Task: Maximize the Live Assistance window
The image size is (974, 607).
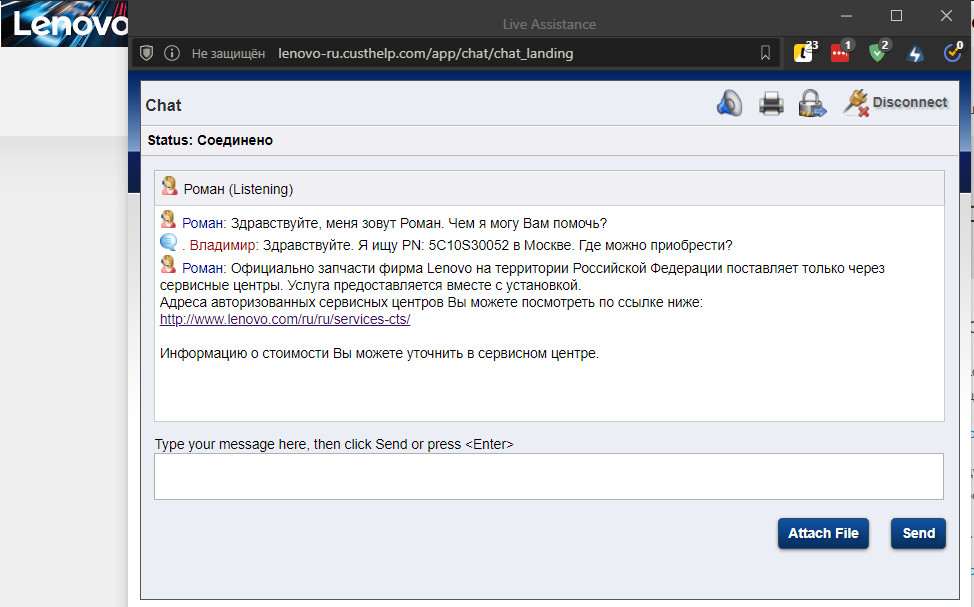Action: [x=896, y=16]
